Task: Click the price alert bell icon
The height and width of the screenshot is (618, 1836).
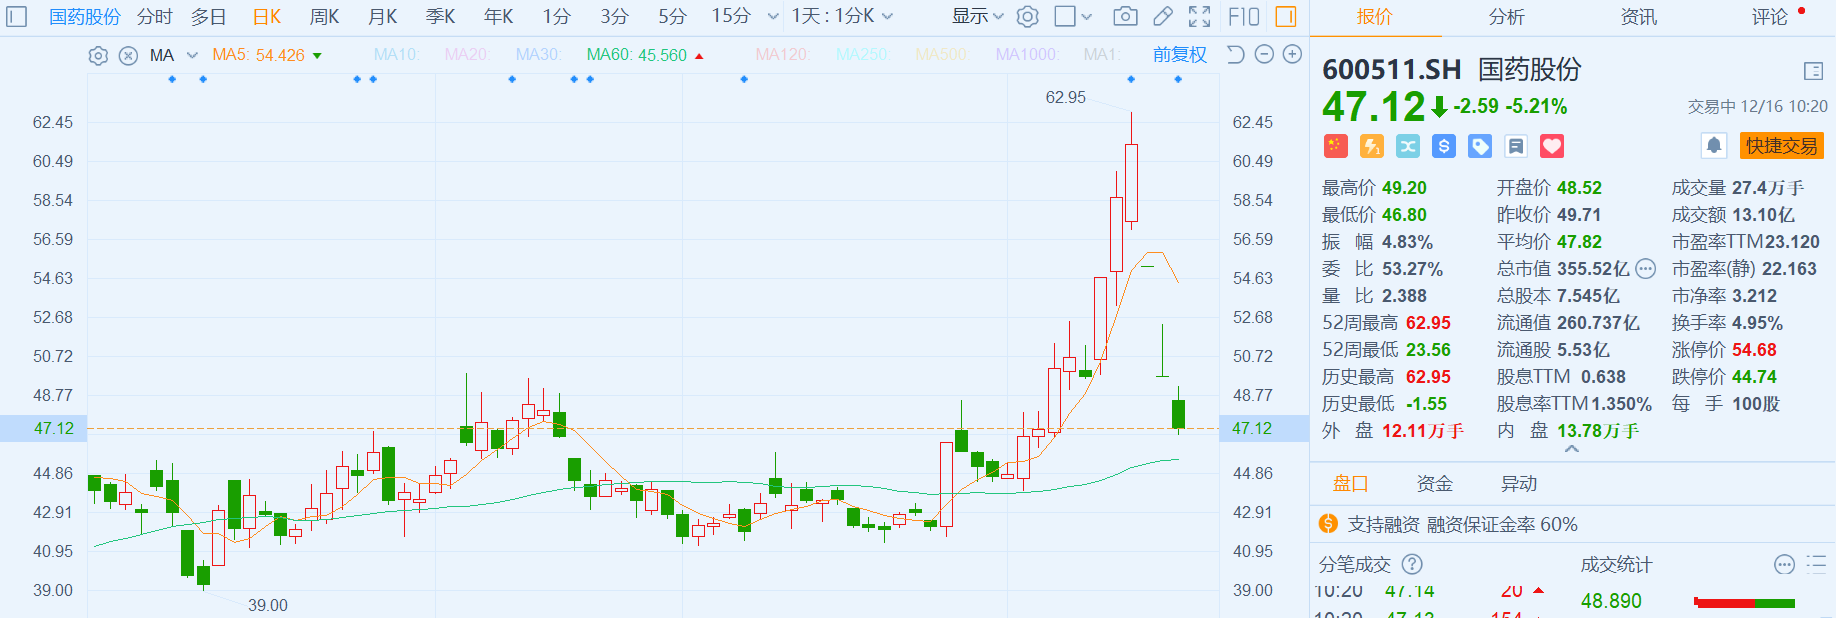Action: [1713, 146]
